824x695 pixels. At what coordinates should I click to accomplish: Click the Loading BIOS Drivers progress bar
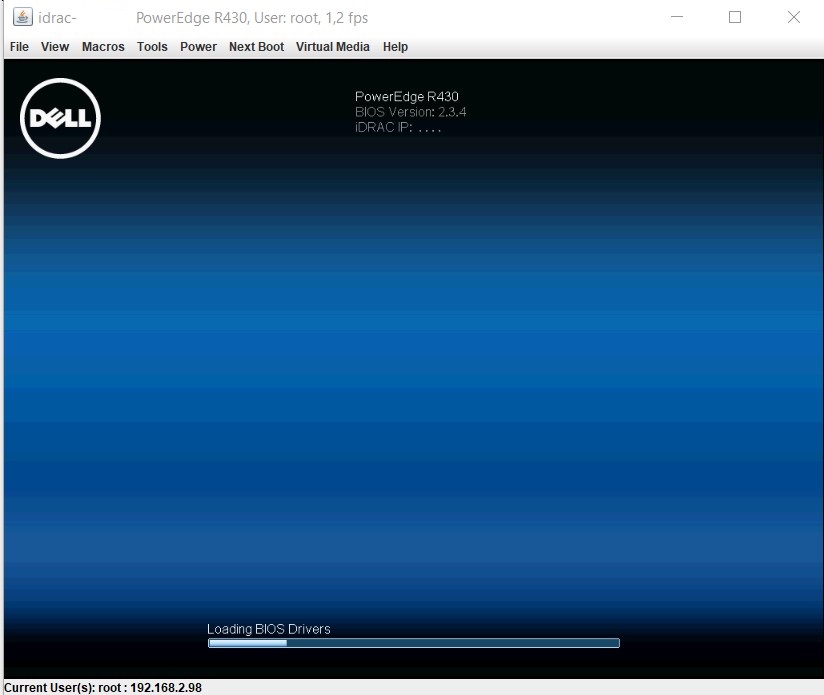414,643
